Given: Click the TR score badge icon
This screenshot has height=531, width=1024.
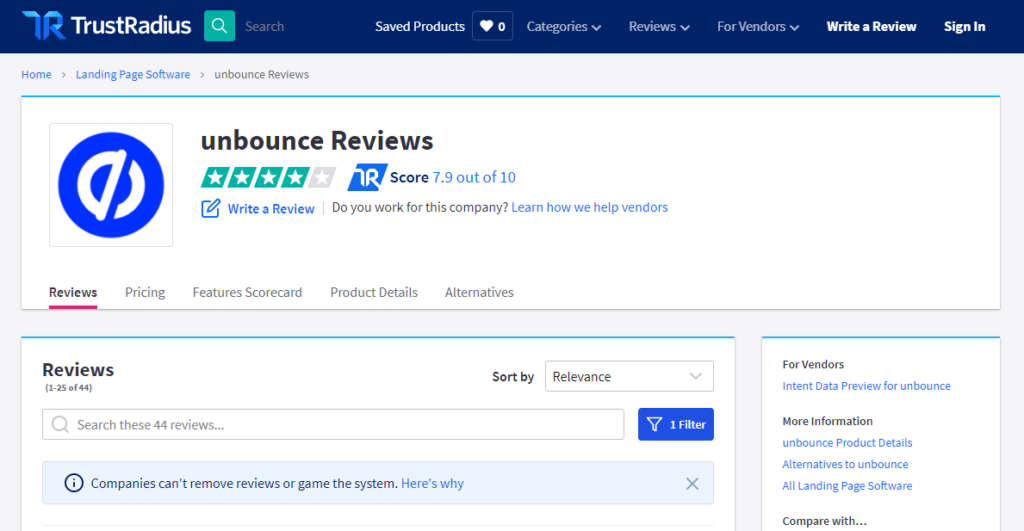Looking at the screenshot, I should point(367,177).
